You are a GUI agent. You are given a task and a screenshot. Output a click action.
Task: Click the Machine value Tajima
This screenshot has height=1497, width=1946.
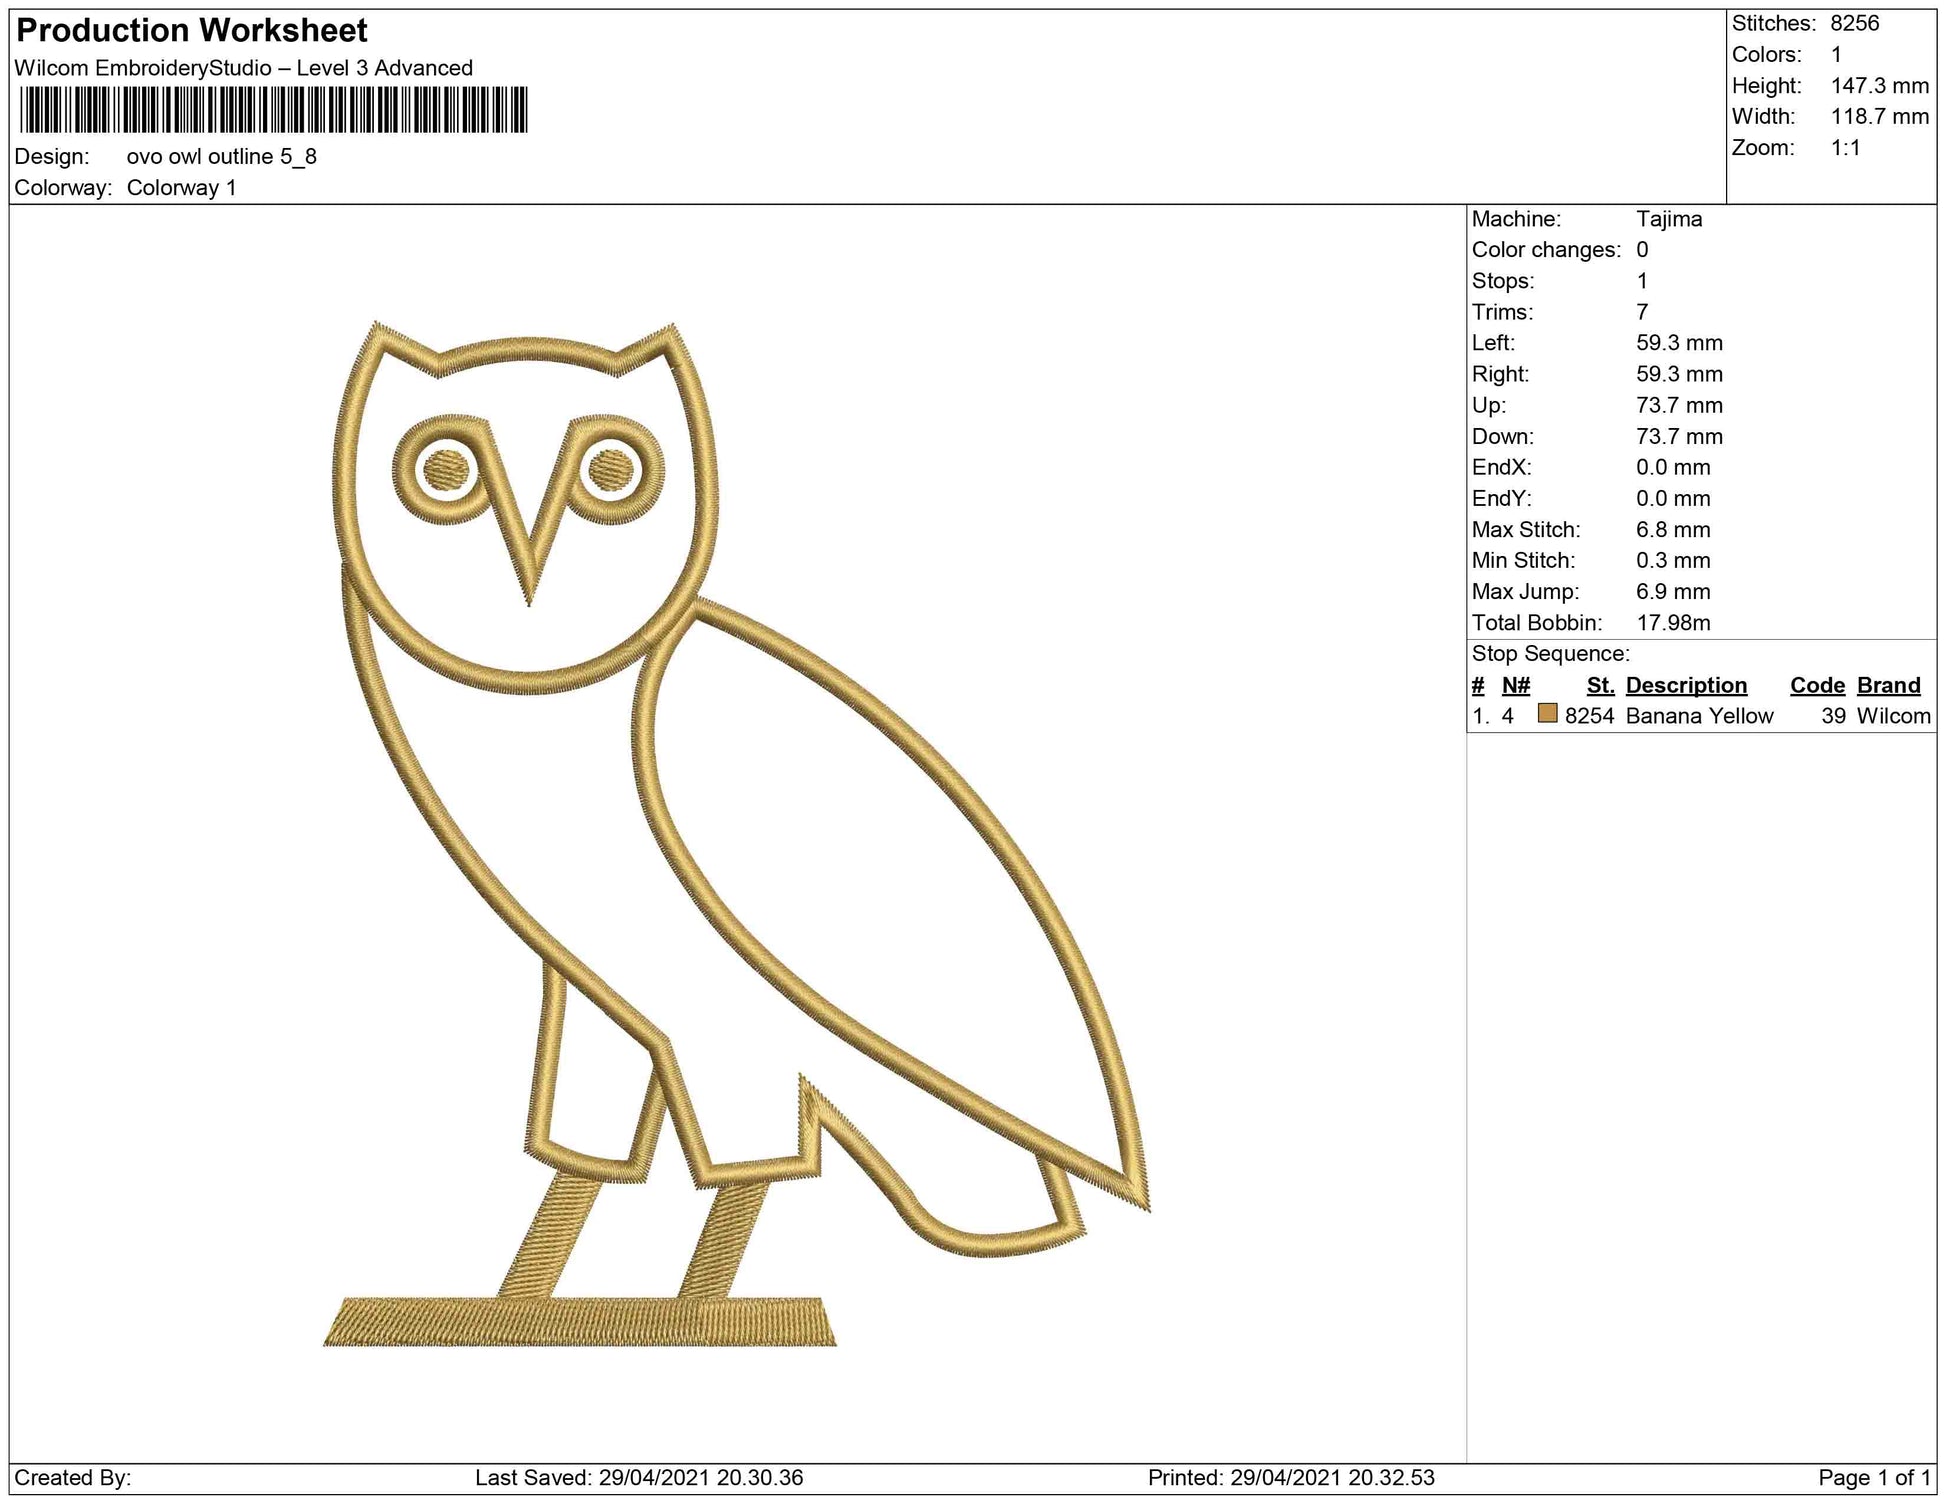click(1668, 219)
